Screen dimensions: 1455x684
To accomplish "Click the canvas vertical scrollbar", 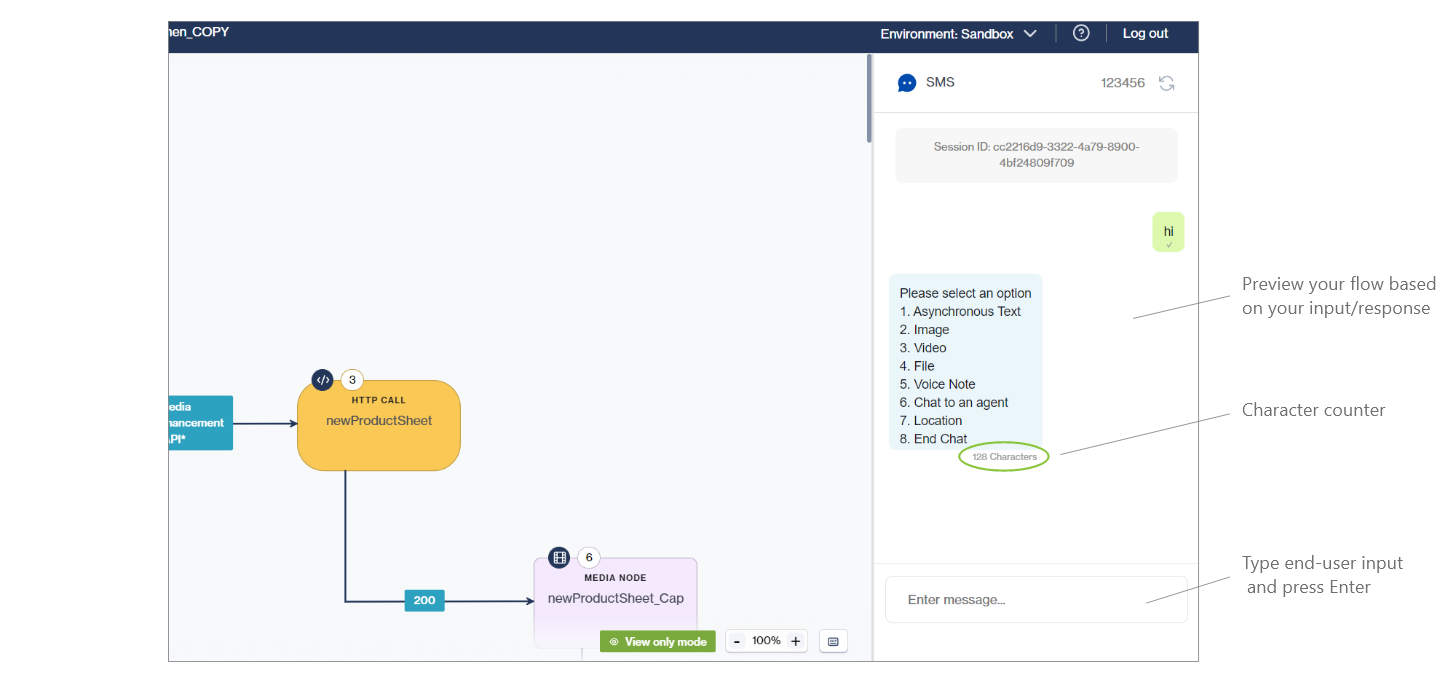I will point(869,98).
